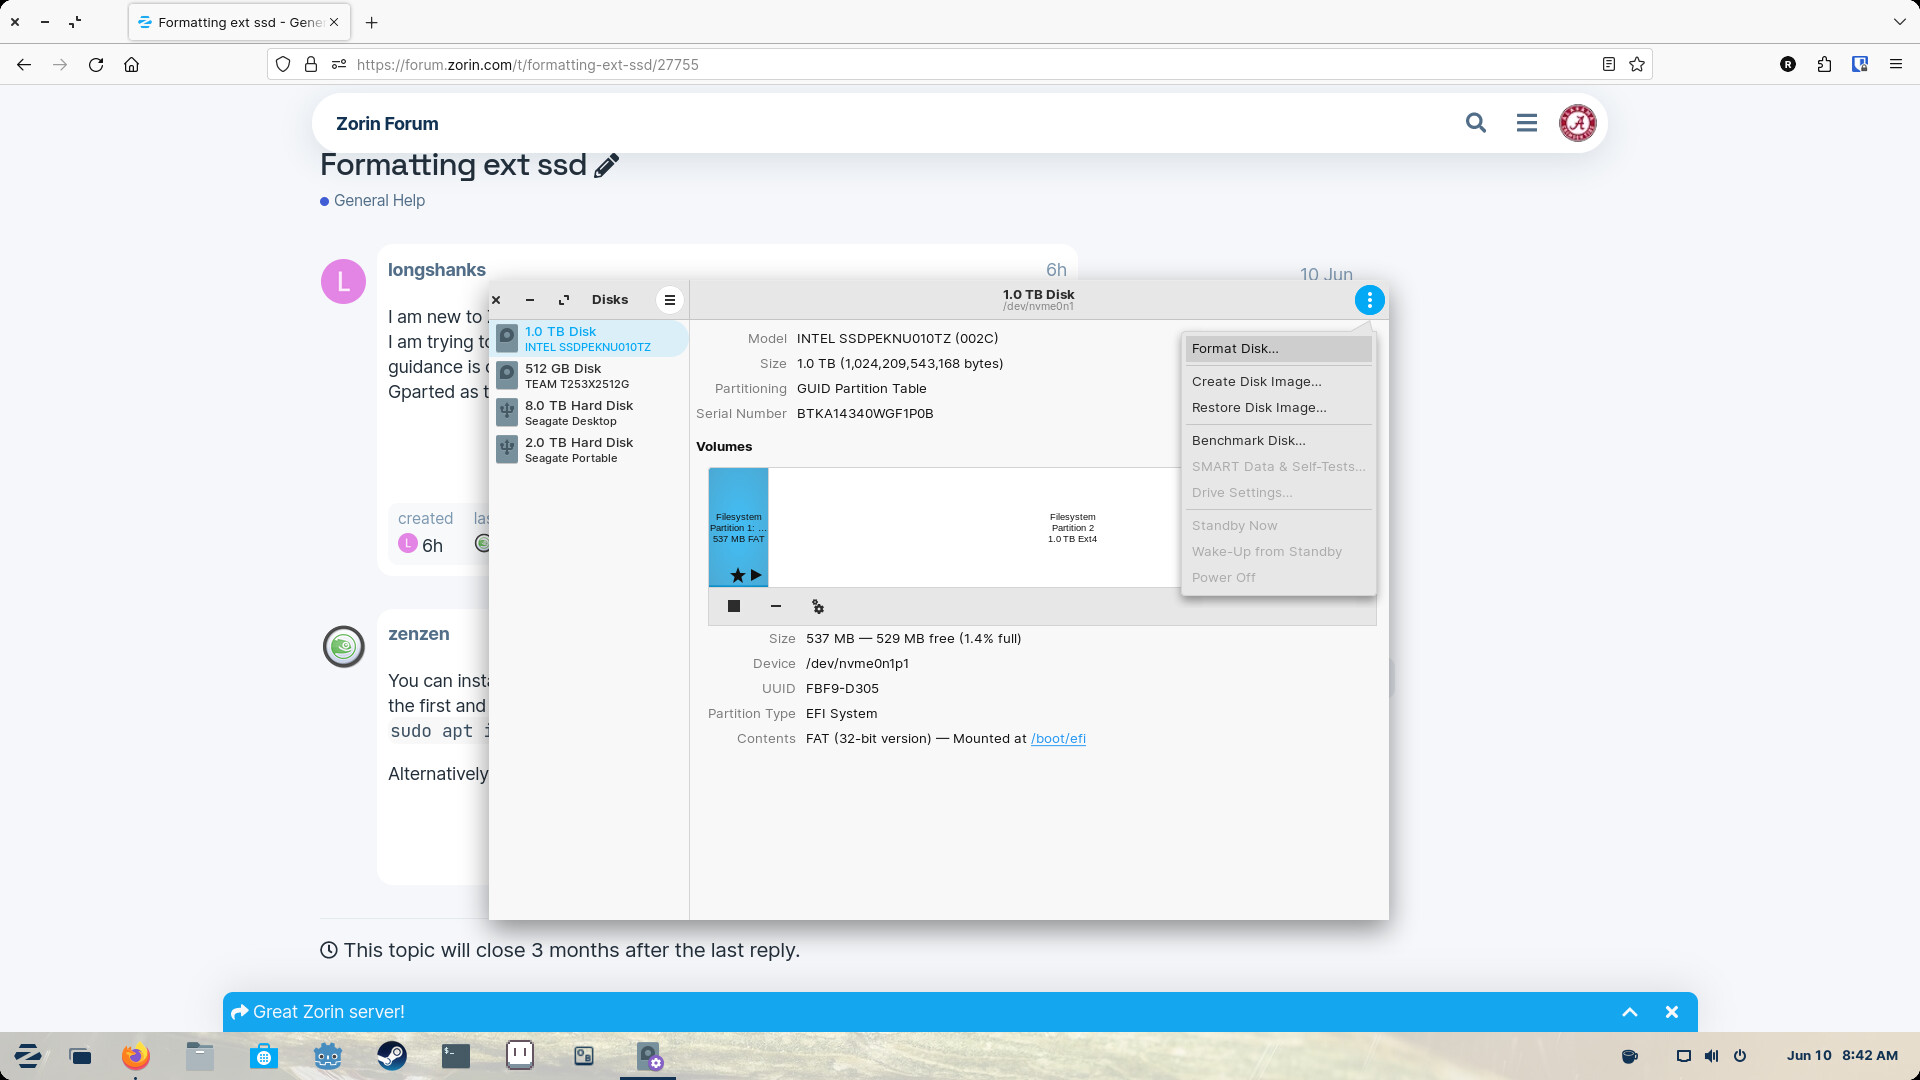Open the Software store from the taskbar
This screenshot has width=1920, height=1080.
click(x=264, y=1056)
